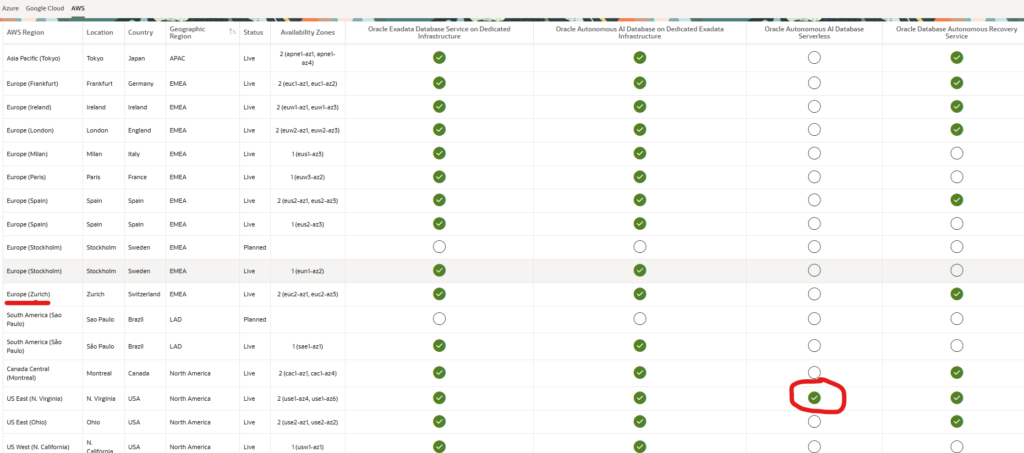
Task: Click Live São Paulo row Exadata Database Service check
Action: tap(439, 345)
